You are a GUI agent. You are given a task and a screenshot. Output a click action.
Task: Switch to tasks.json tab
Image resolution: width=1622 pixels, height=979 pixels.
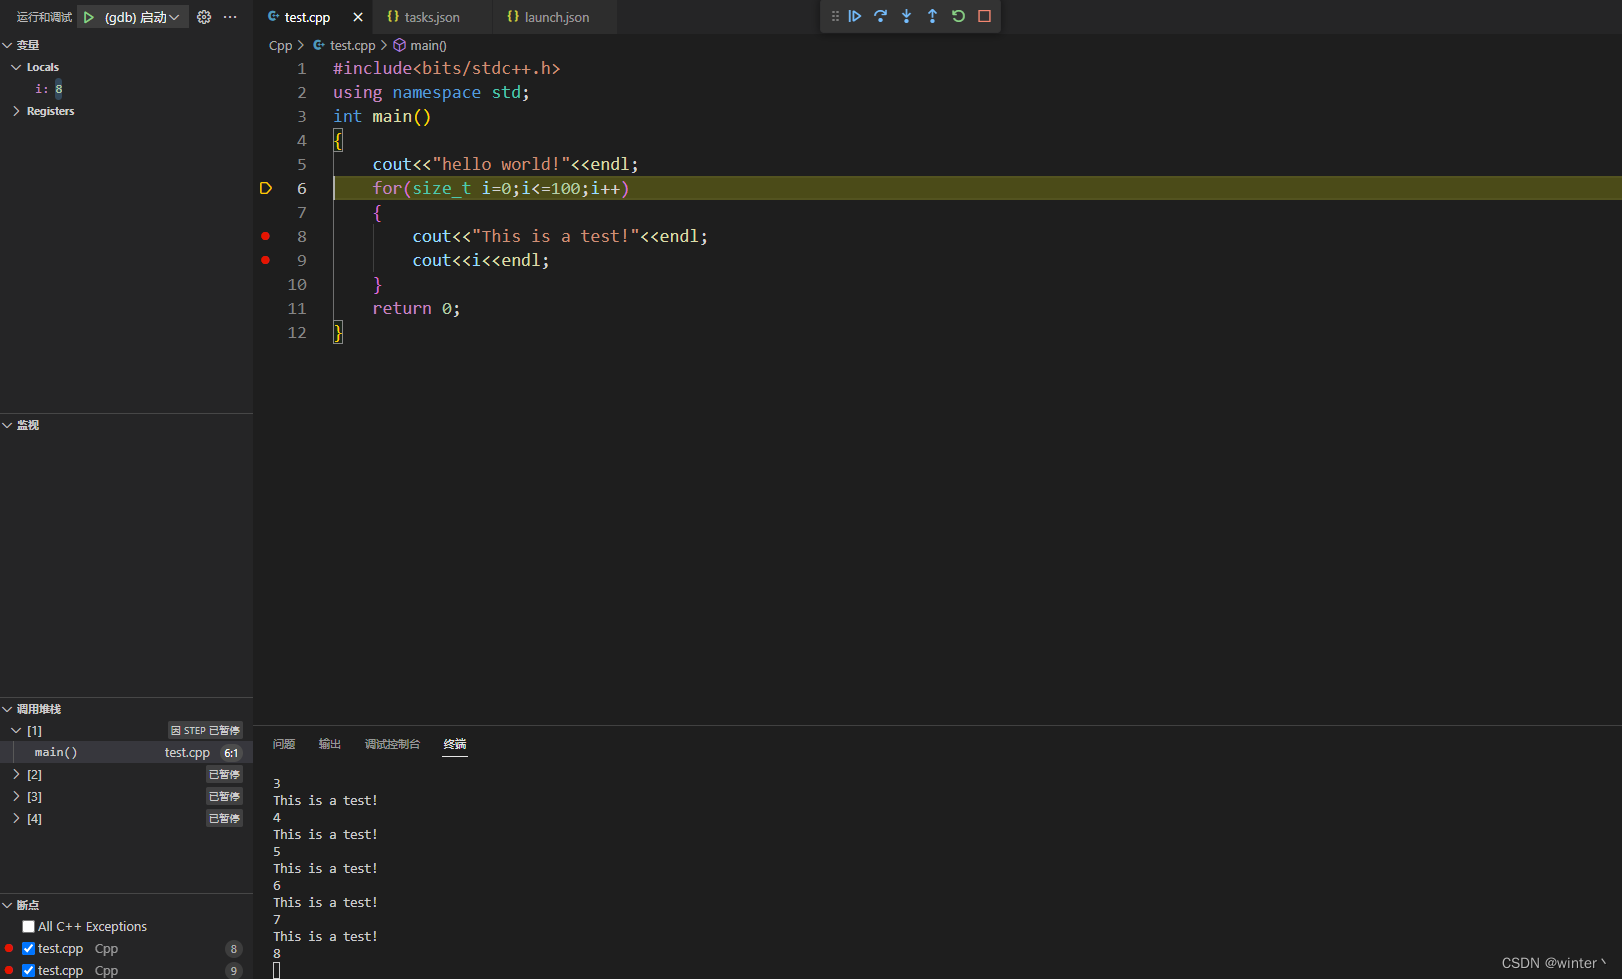pyautogui.click(x=432, y=17)
